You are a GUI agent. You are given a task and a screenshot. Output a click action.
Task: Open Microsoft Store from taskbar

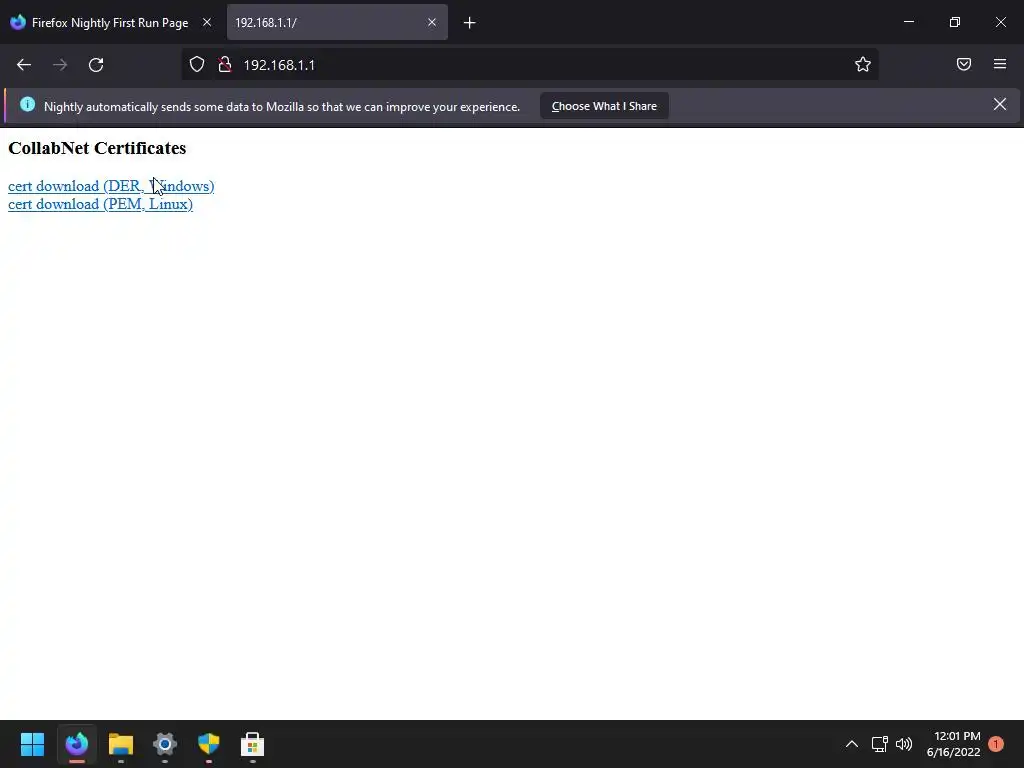(x=253, y=744)
